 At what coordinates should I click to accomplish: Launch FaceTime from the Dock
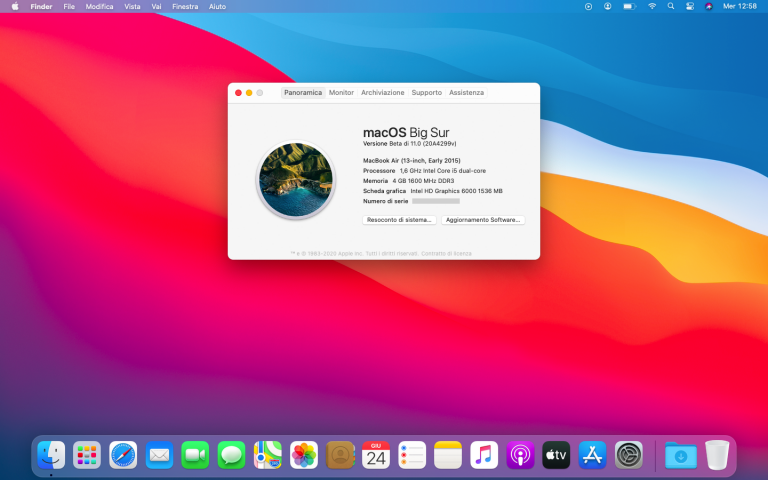pos(195,455)
